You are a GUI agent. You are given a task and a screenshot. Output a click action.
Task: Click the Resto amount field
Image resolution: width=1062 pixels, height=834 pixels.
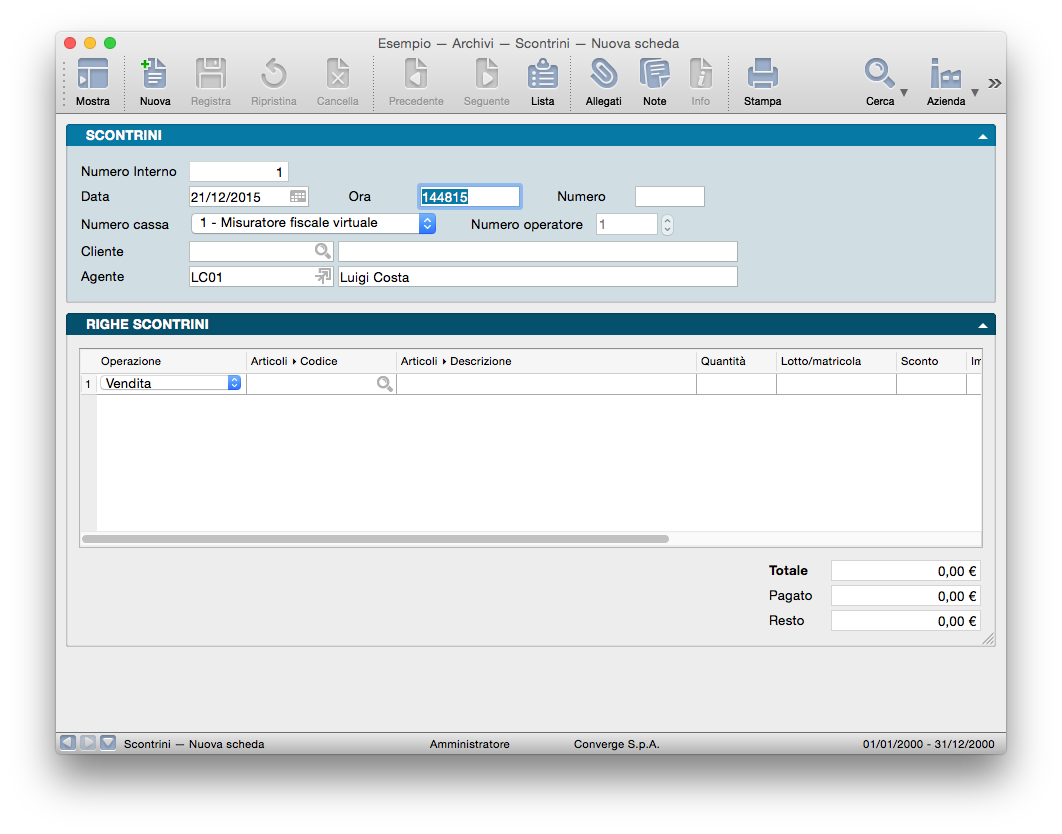pos(906,621)
